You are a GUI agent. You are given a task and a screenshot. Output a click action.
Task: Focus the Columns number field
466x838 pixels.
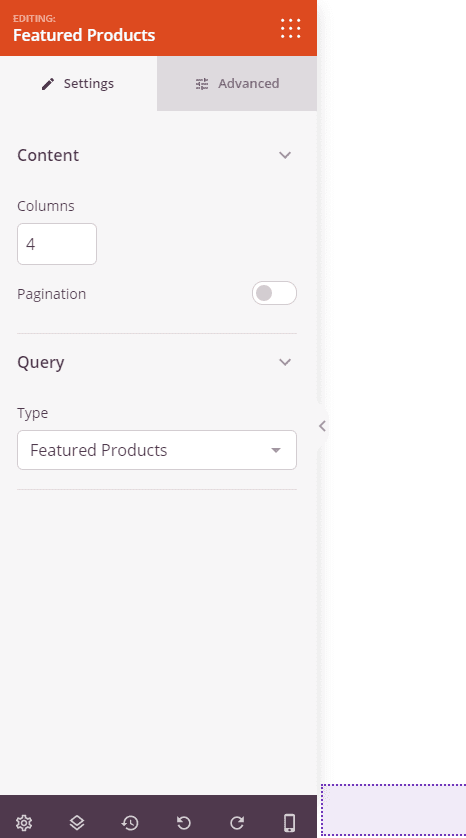click(57, 244)
